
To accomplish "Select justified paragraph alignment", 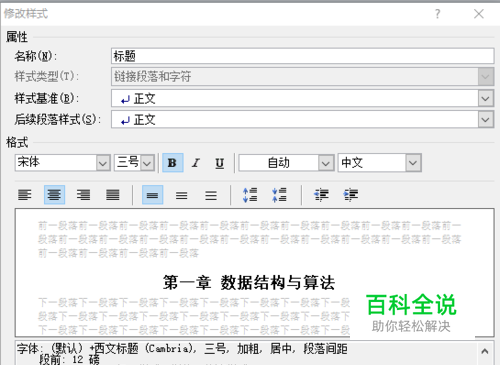I will pyautogui.click(x=113, y=195).
